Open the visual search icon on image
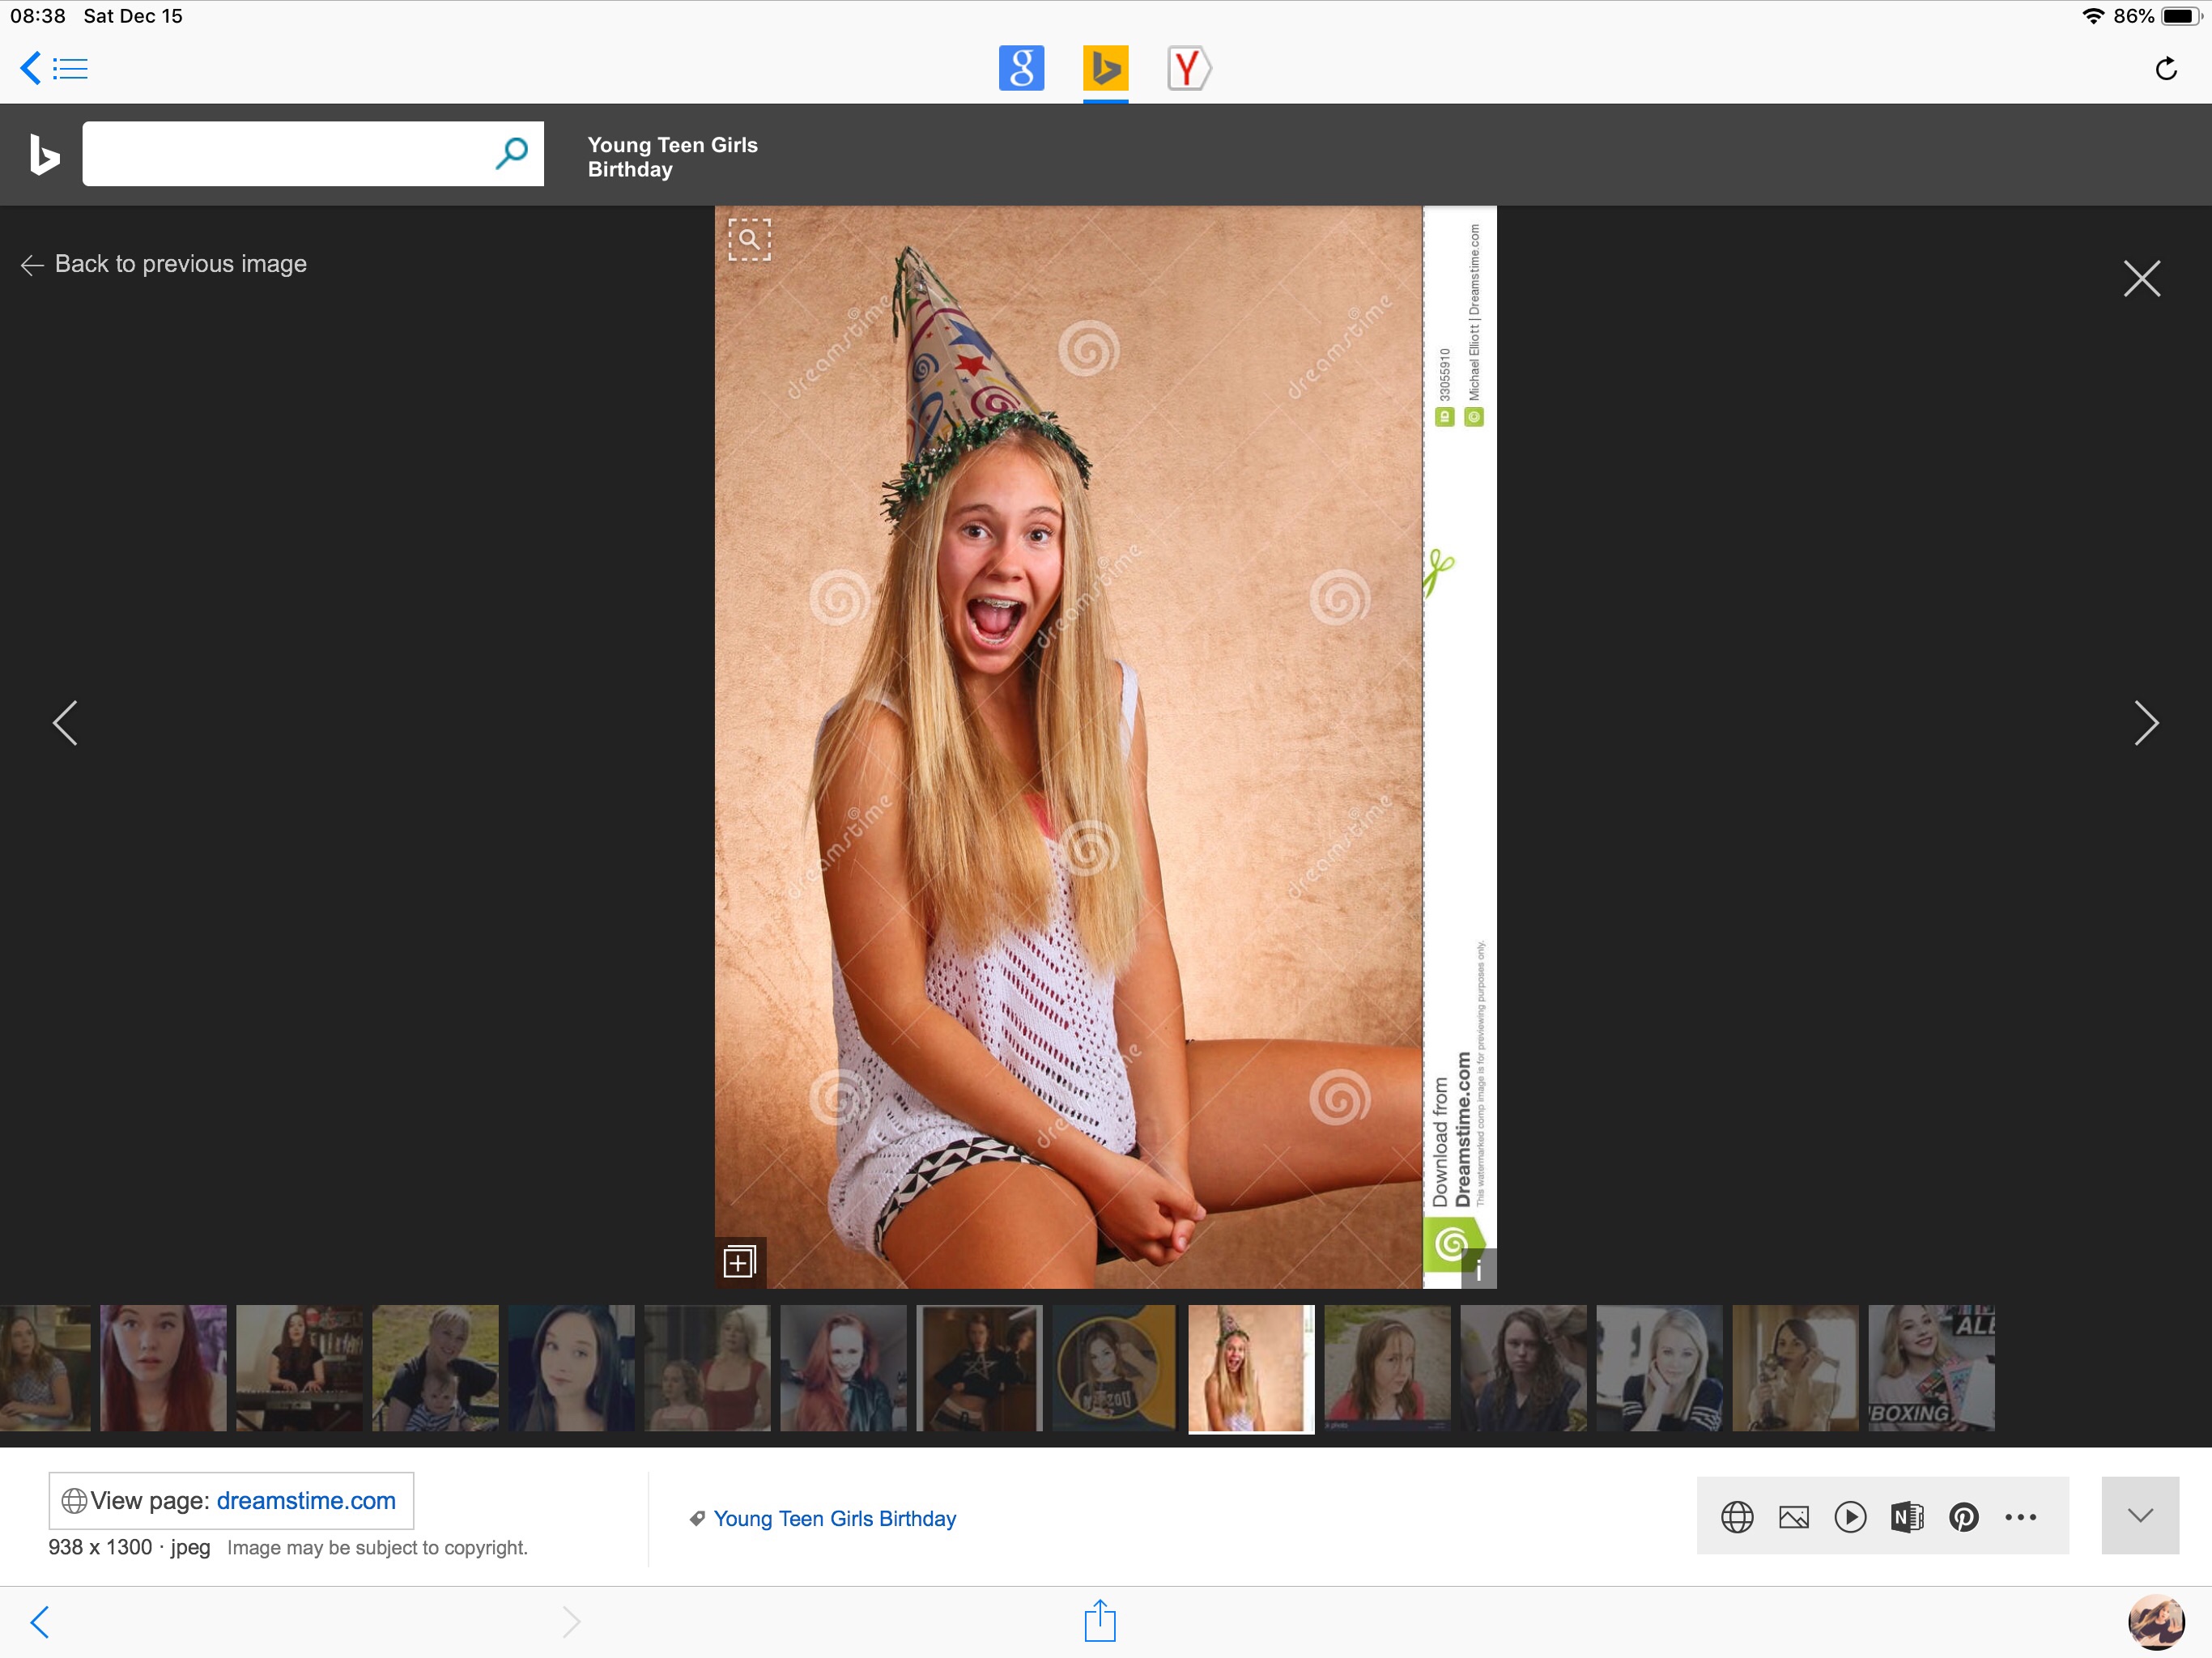Viewport: 2212px width, 1658px height. coord(749,240)
